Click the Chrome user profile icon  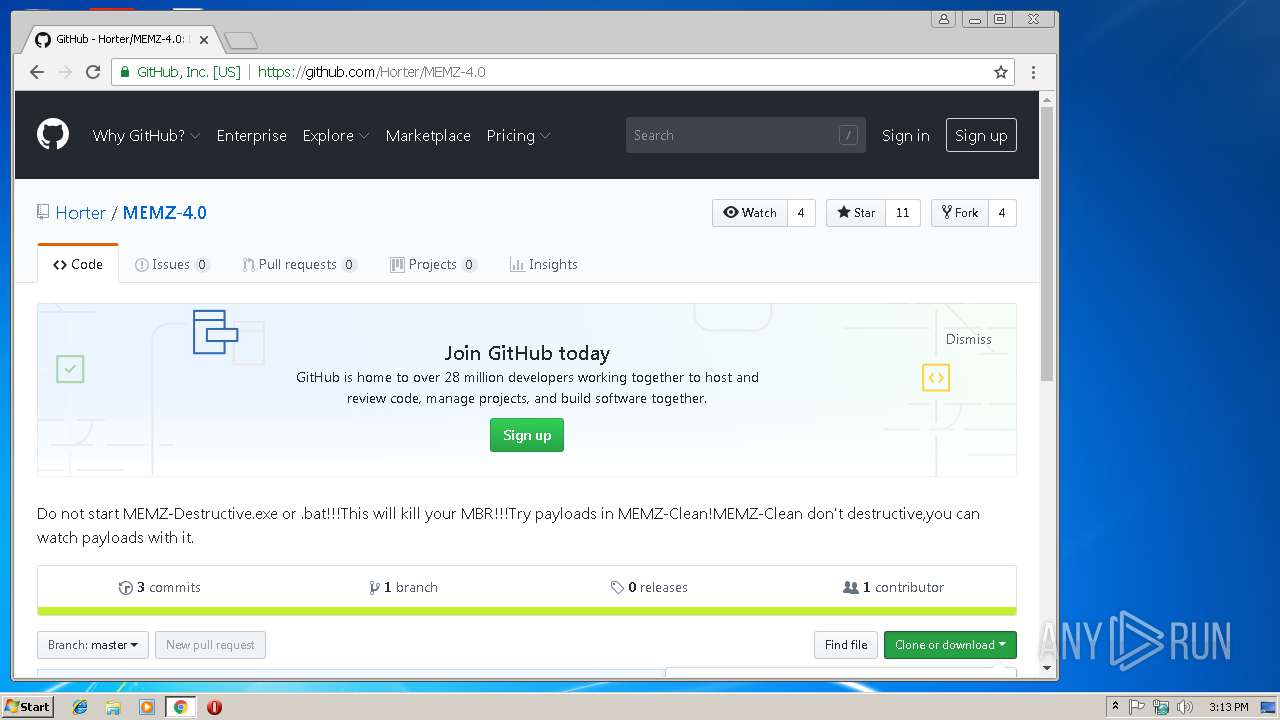pyautogui.click(x=943, y=19)
